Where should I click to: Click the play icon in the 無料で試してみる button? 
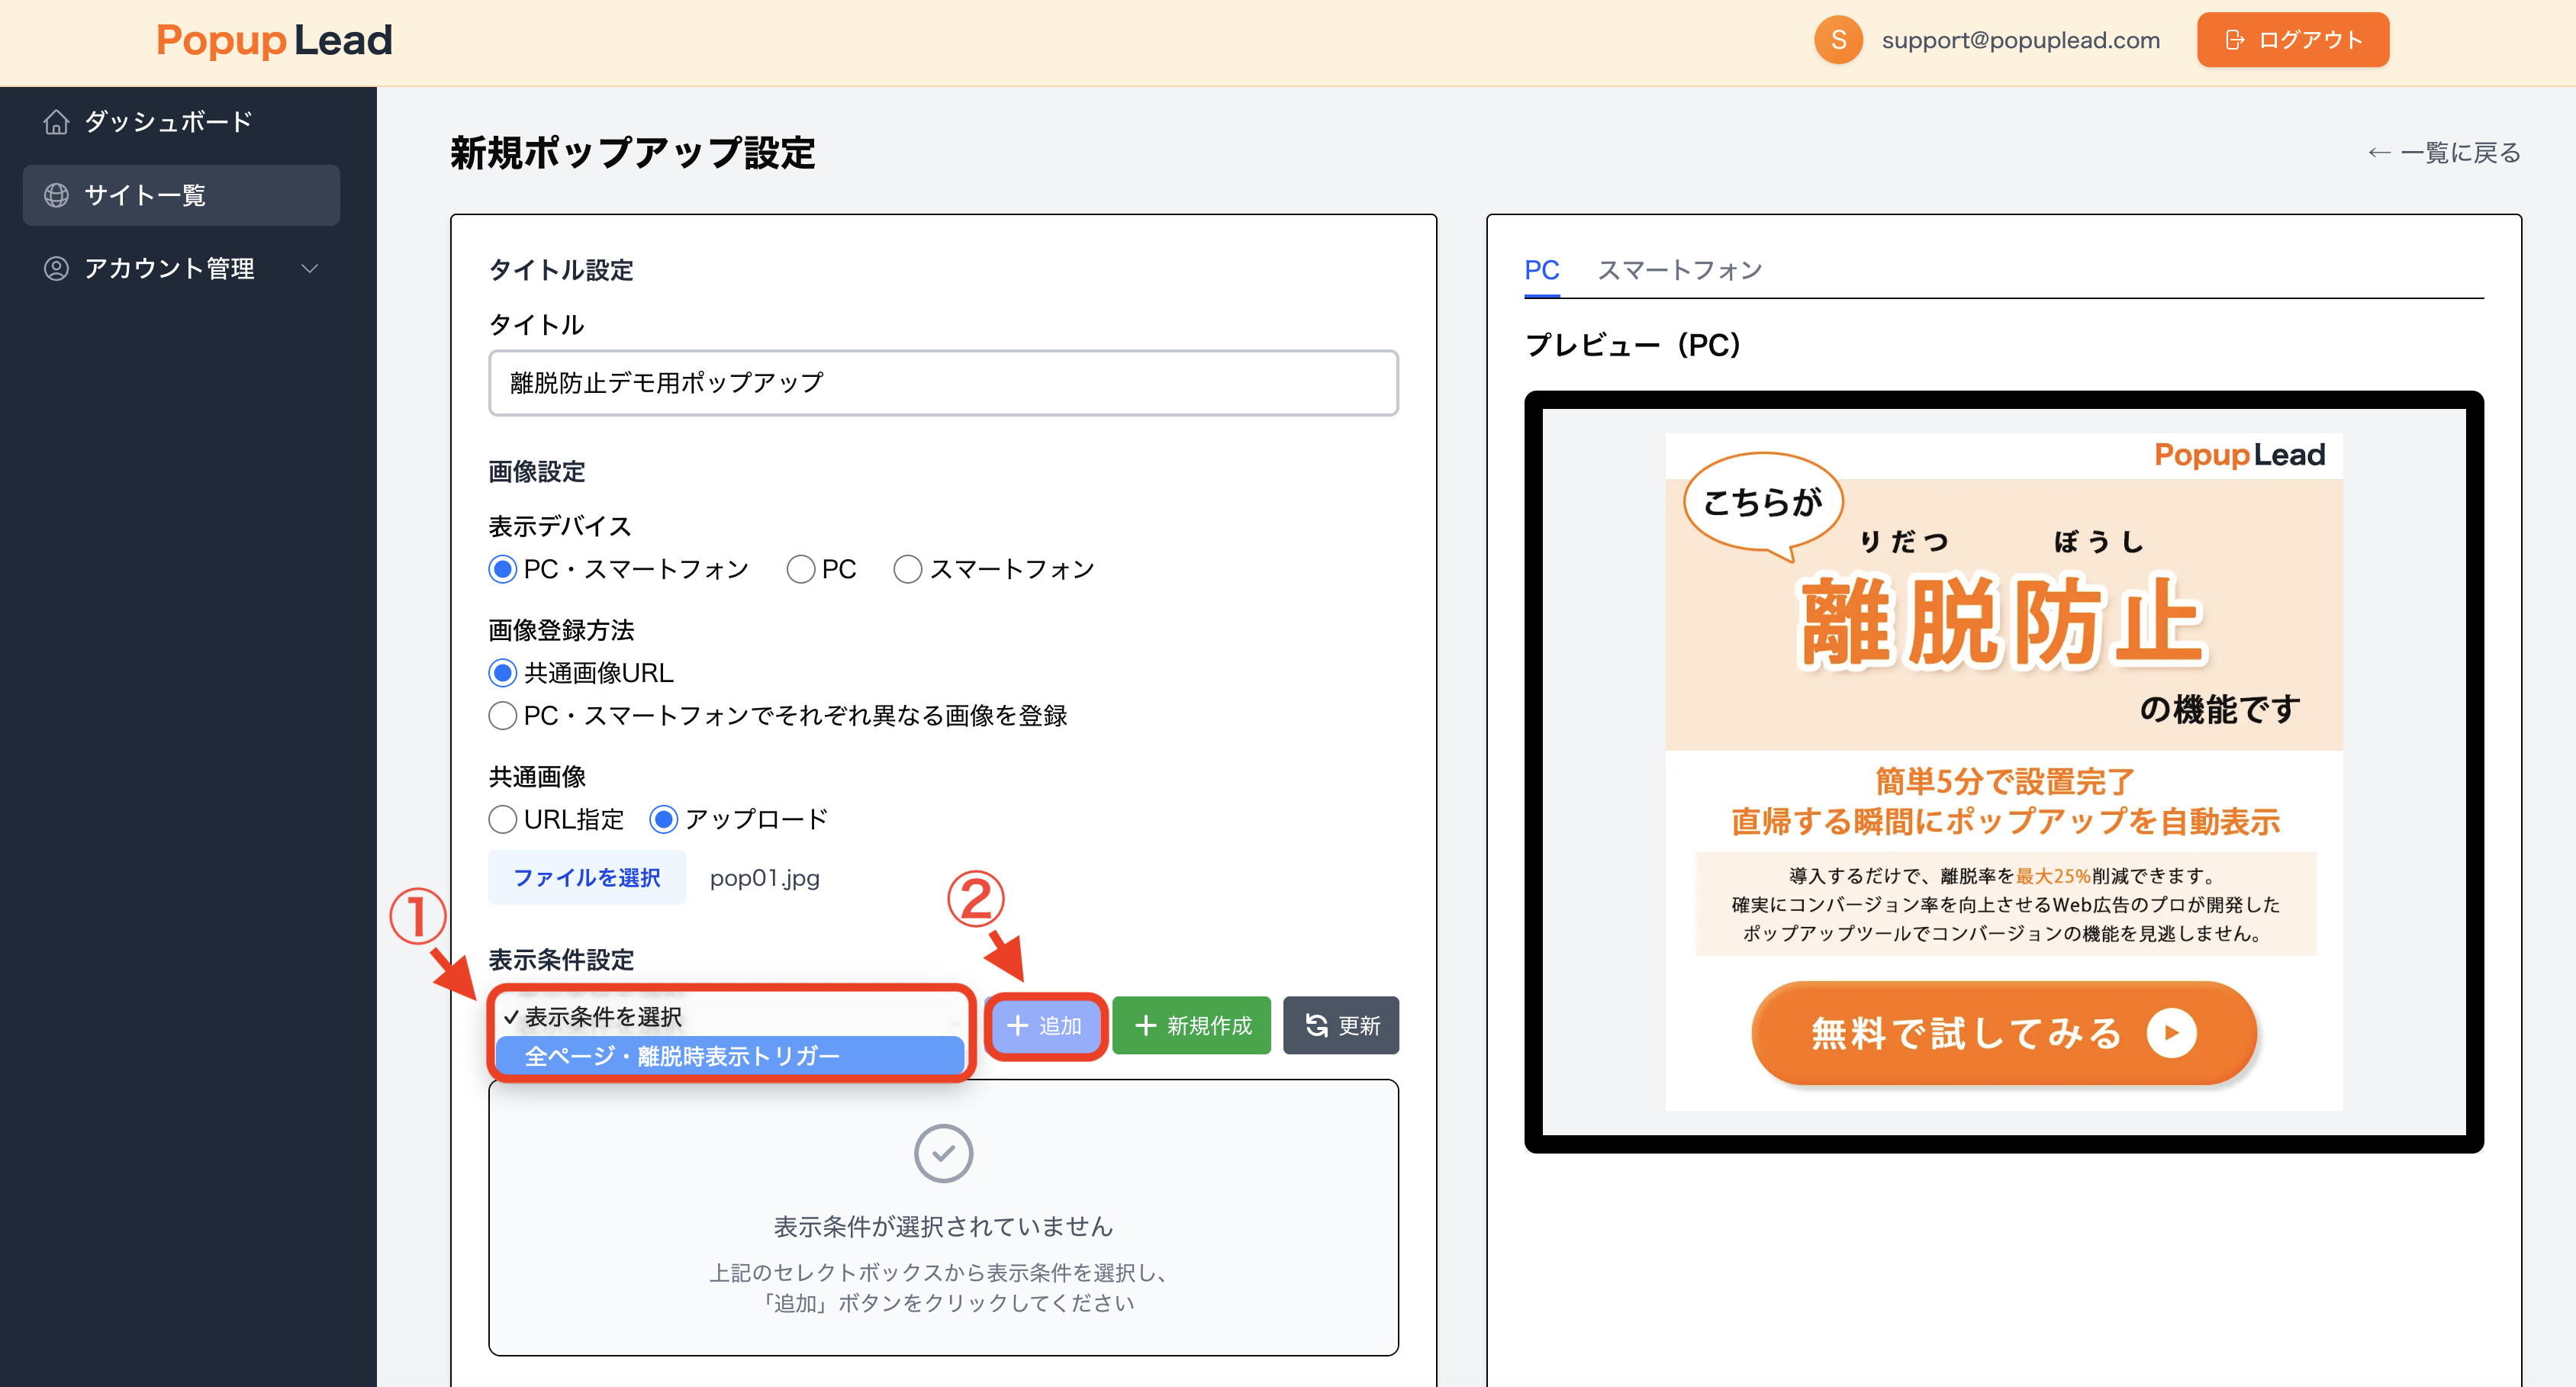(x=2172, y=1033)
